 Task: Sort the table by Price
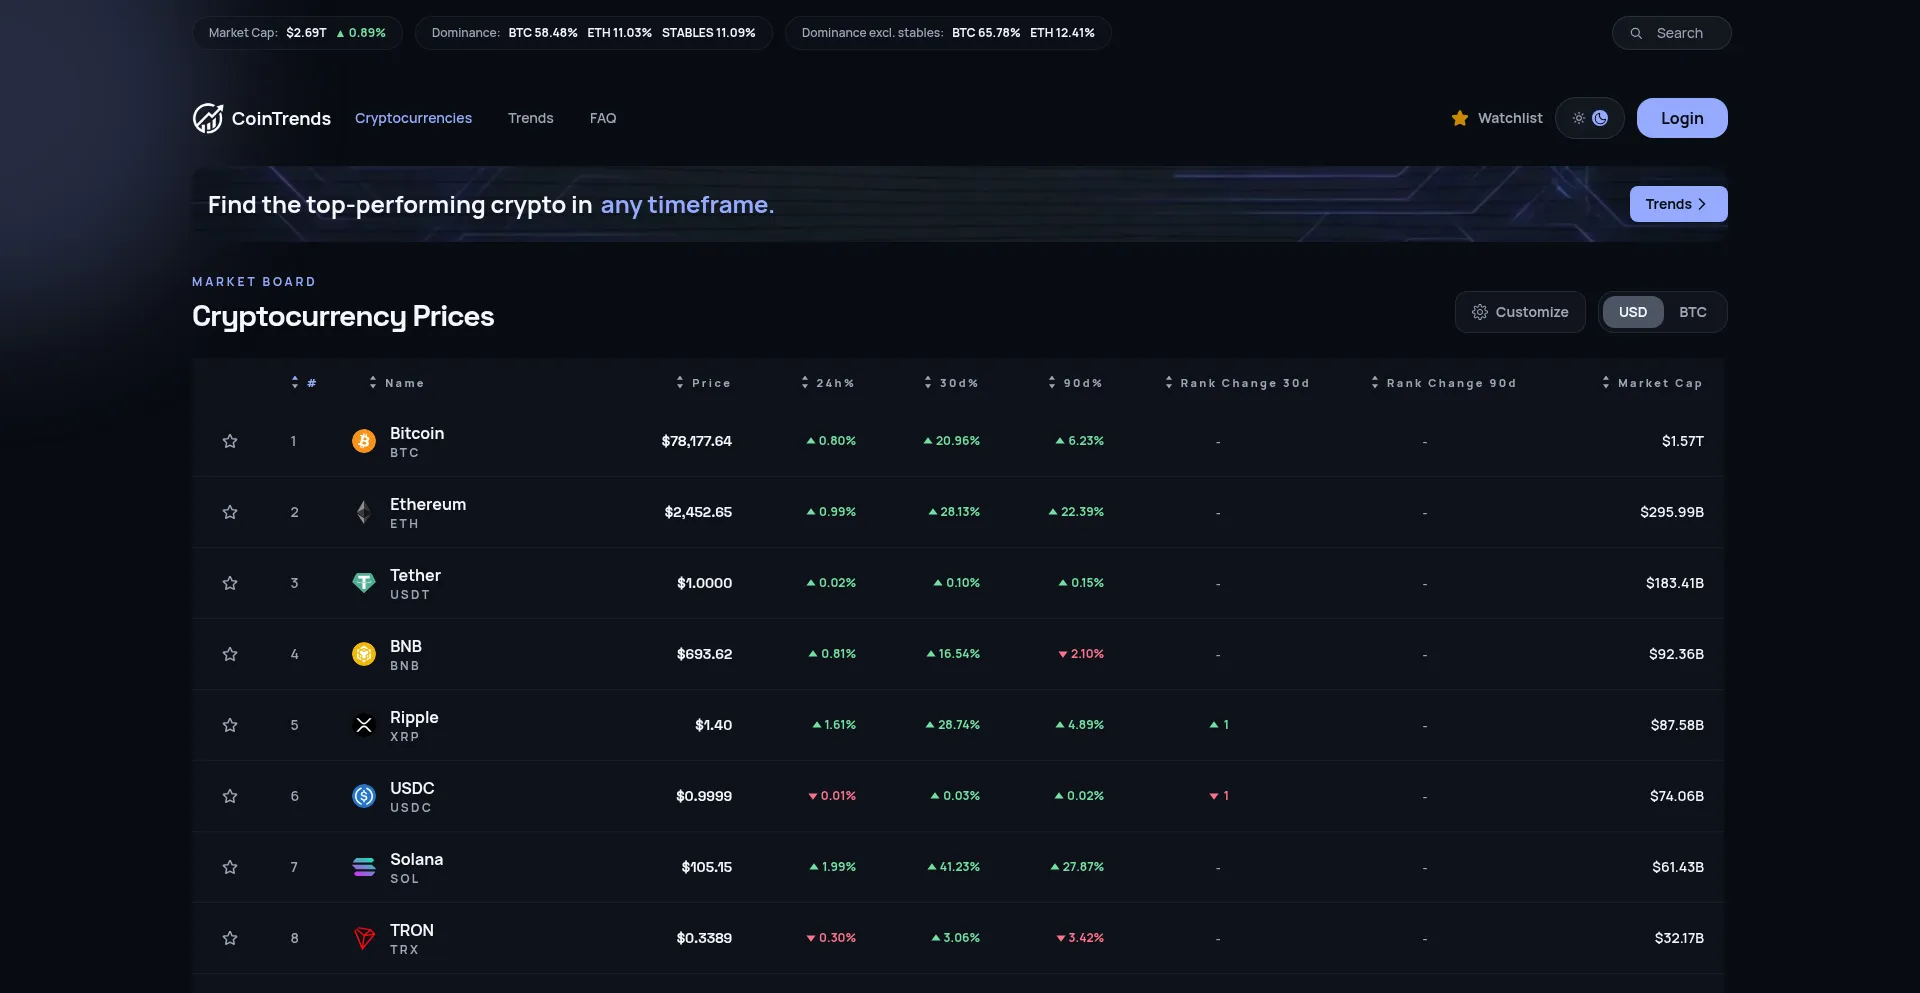click(x=703, y=383)
